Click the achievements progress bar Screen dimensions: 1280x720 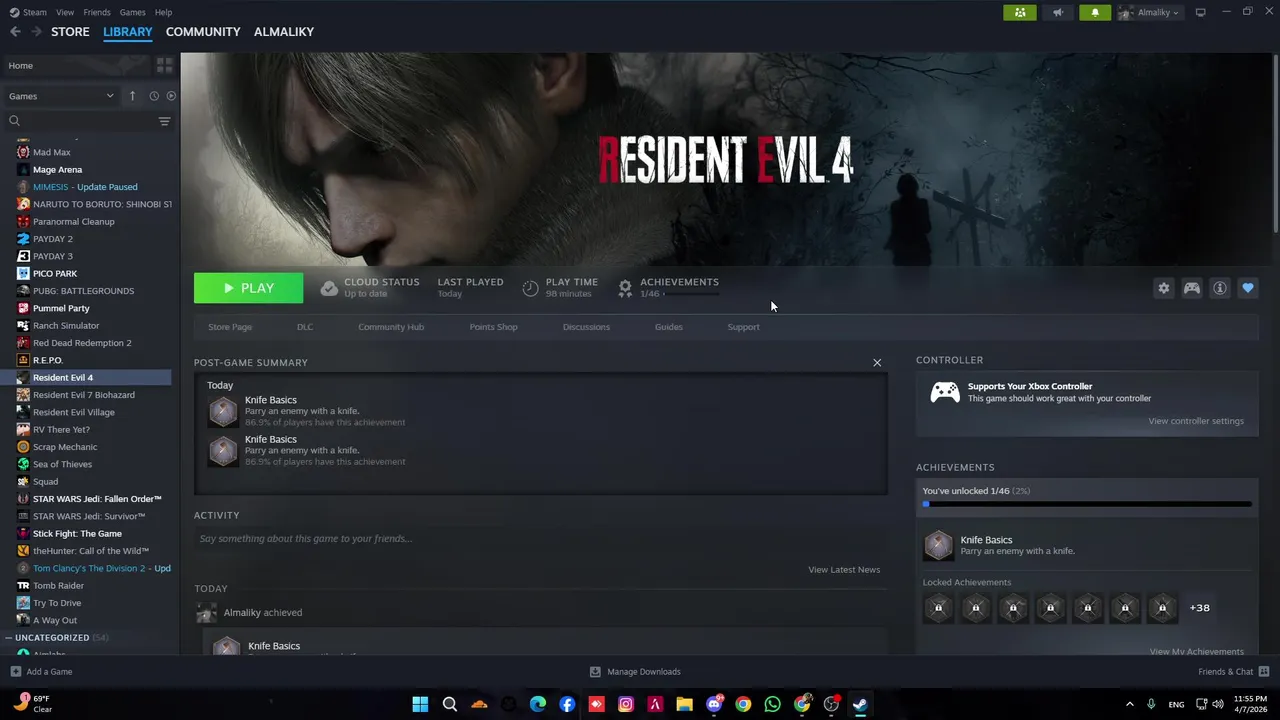click(1087, 504)
